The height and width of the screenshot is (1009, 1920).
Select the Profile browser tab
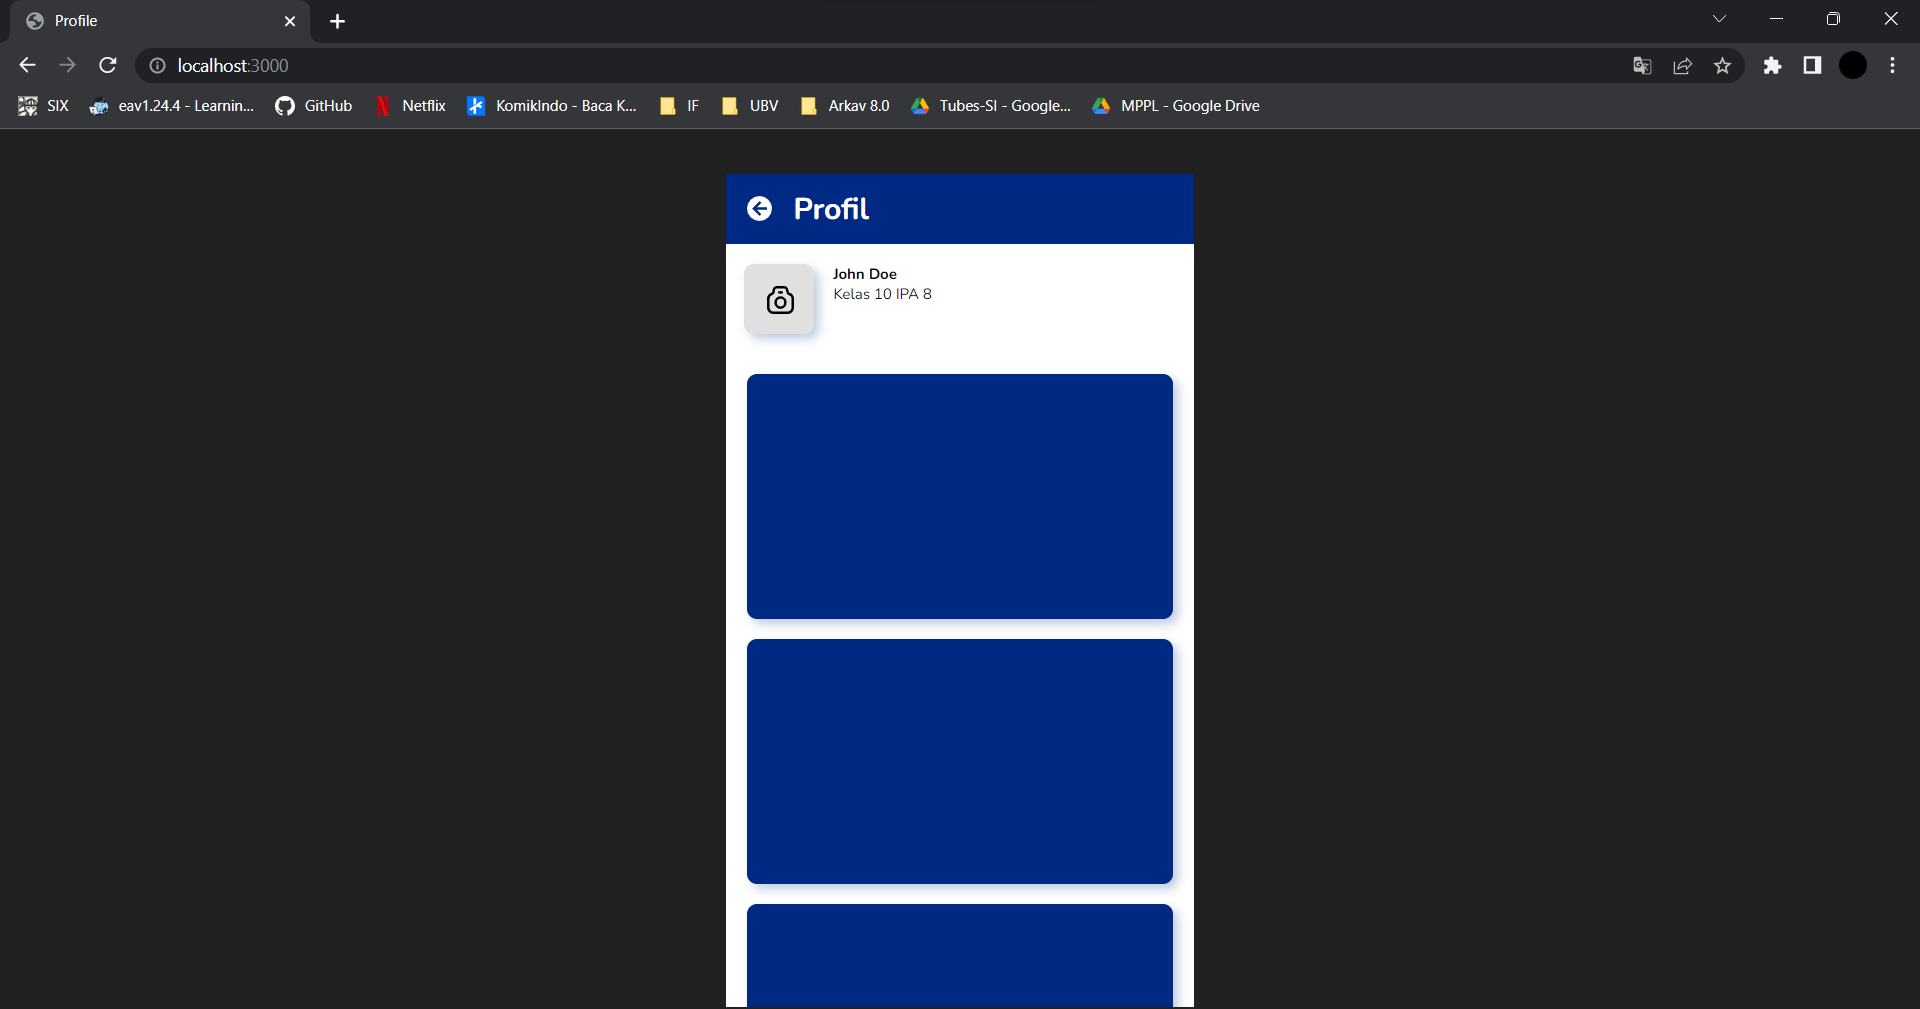pos(160,21)
